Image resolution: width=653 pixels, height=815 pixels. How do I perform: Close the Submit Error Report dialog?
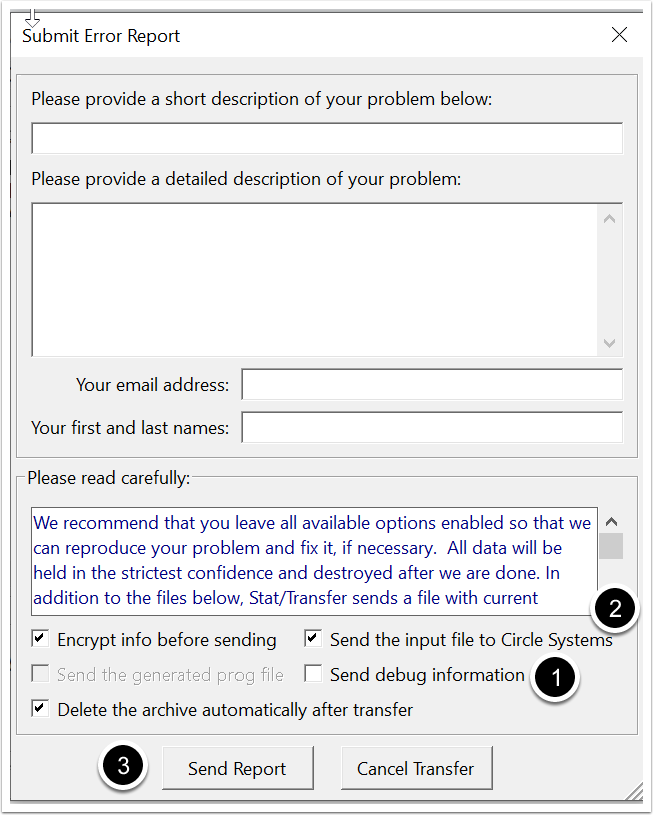click(619, 35)
